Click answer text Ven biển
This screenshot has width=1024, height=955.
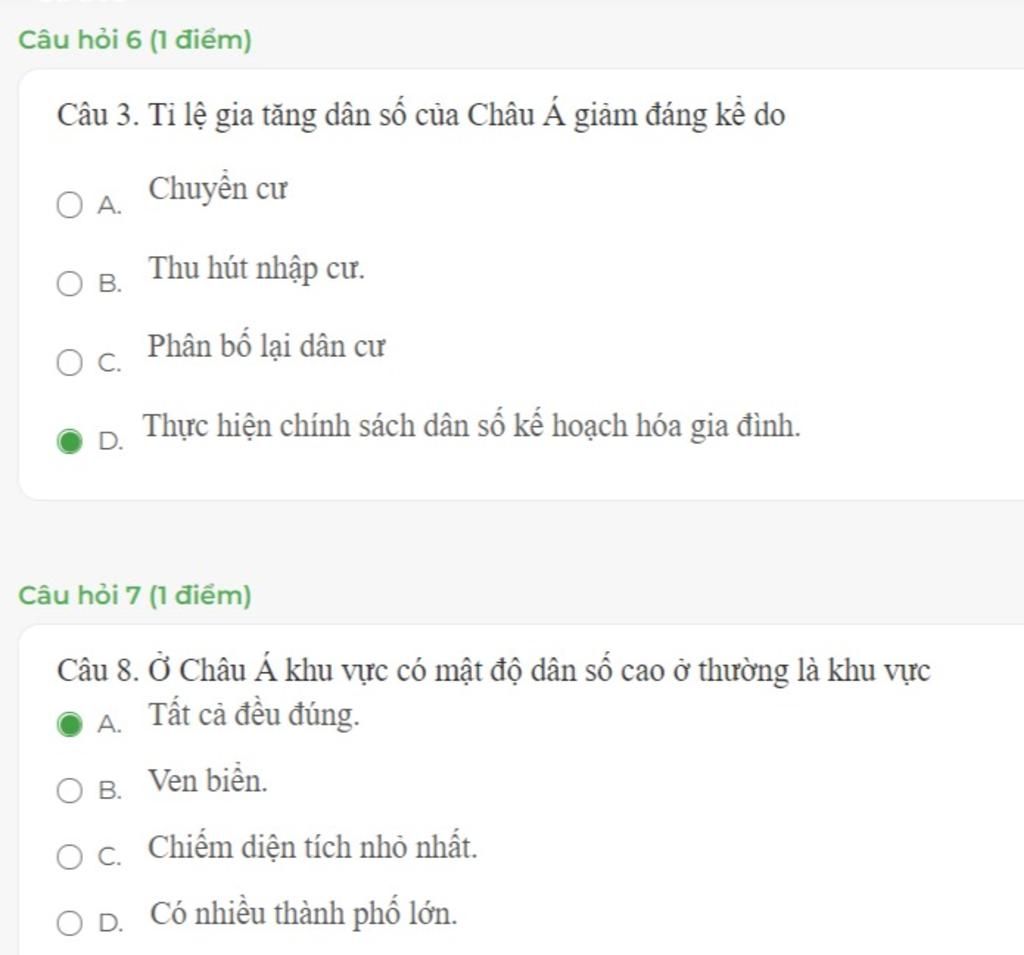(208, 781)
